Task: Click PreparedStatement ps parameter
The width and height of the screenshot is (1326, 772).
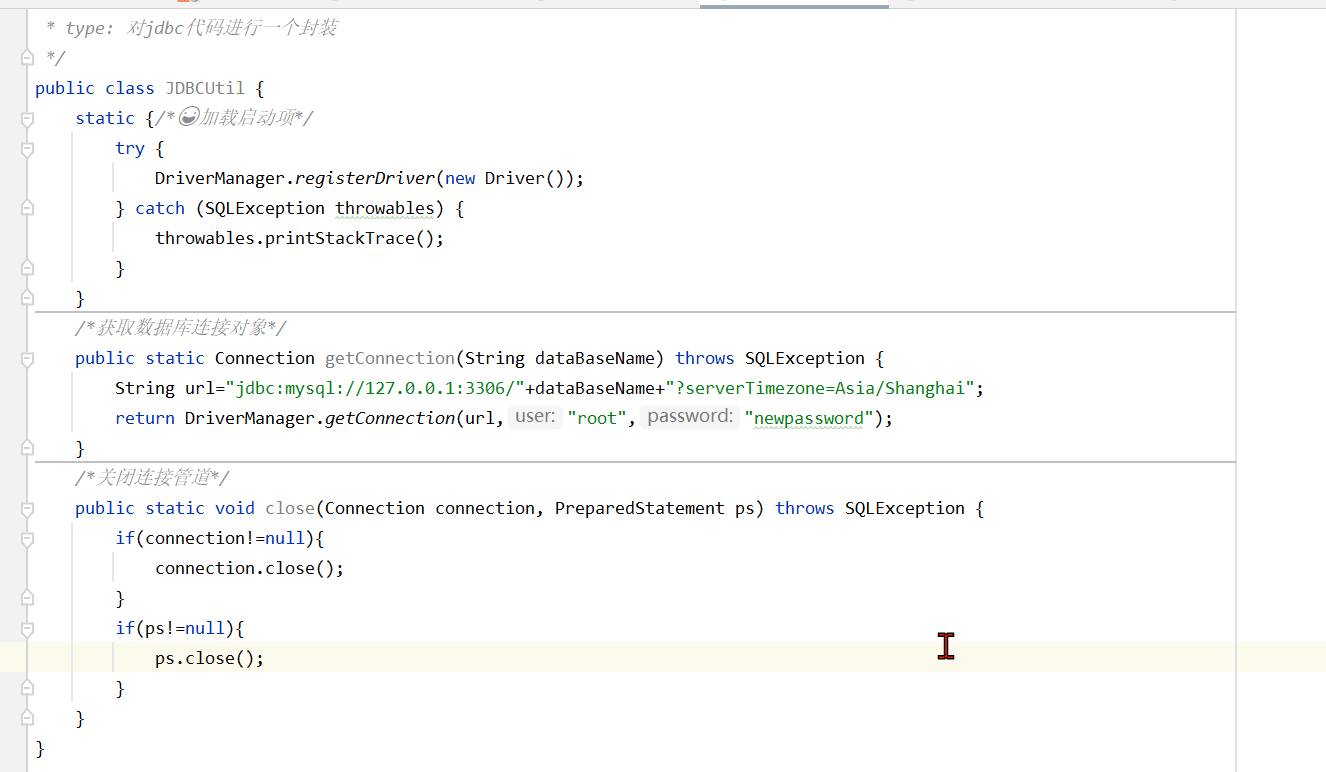Action: pyautogui.click(x=655, y=508)
